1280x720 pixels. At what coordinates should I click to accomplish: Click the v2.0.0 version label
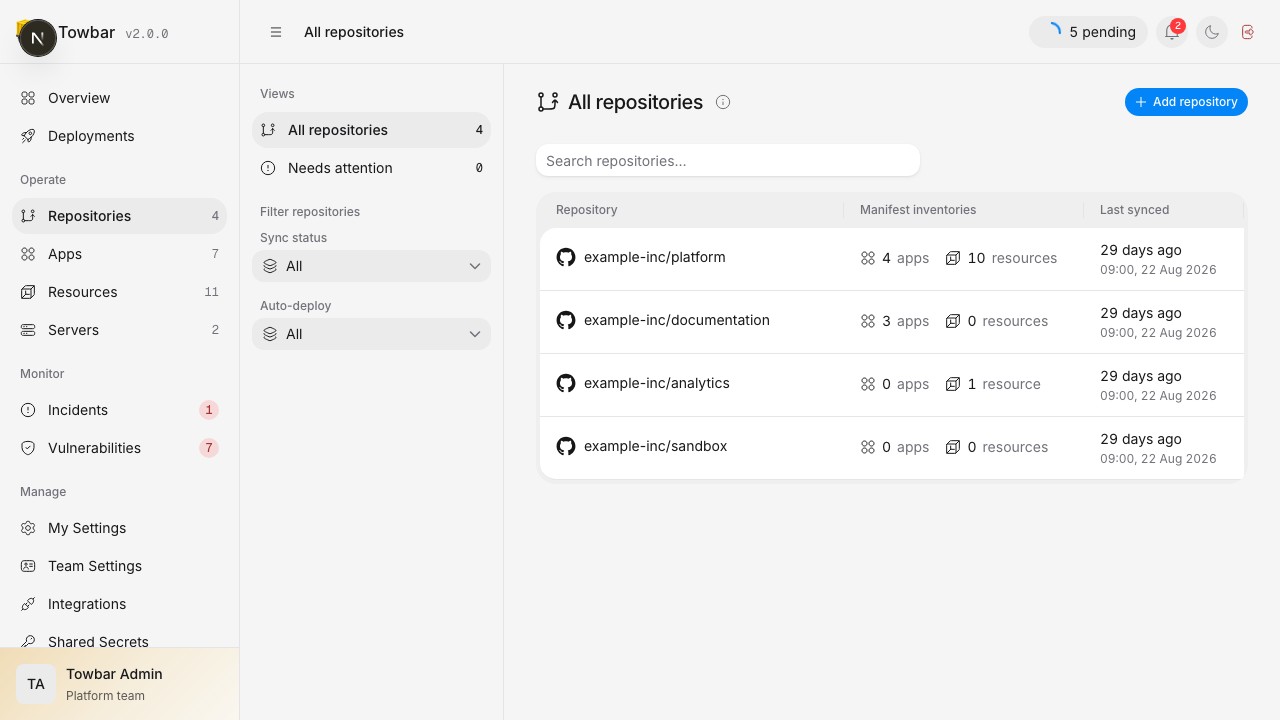(147, 33)
